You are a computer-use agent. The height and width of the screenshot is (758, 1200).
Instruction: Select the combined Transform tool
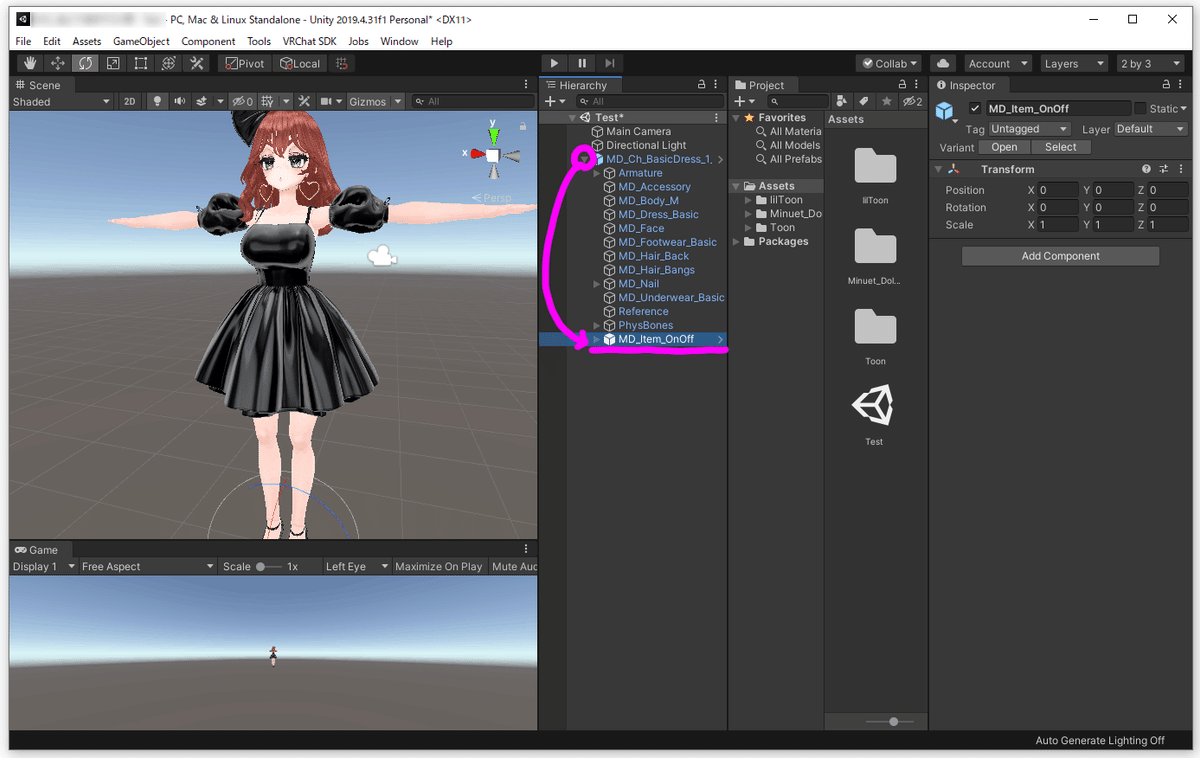pos(169,63)
